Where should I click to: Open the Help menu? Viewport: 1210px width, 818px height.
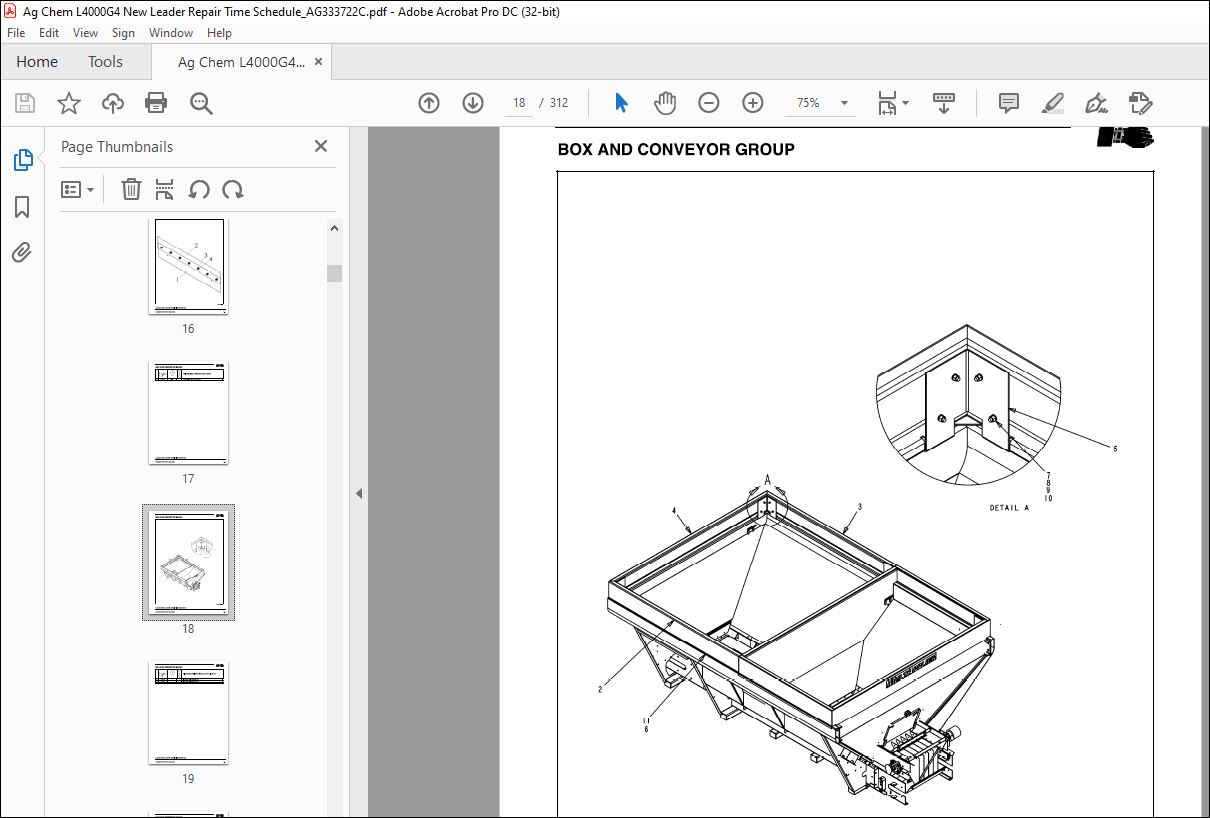(x=219, y=33)
